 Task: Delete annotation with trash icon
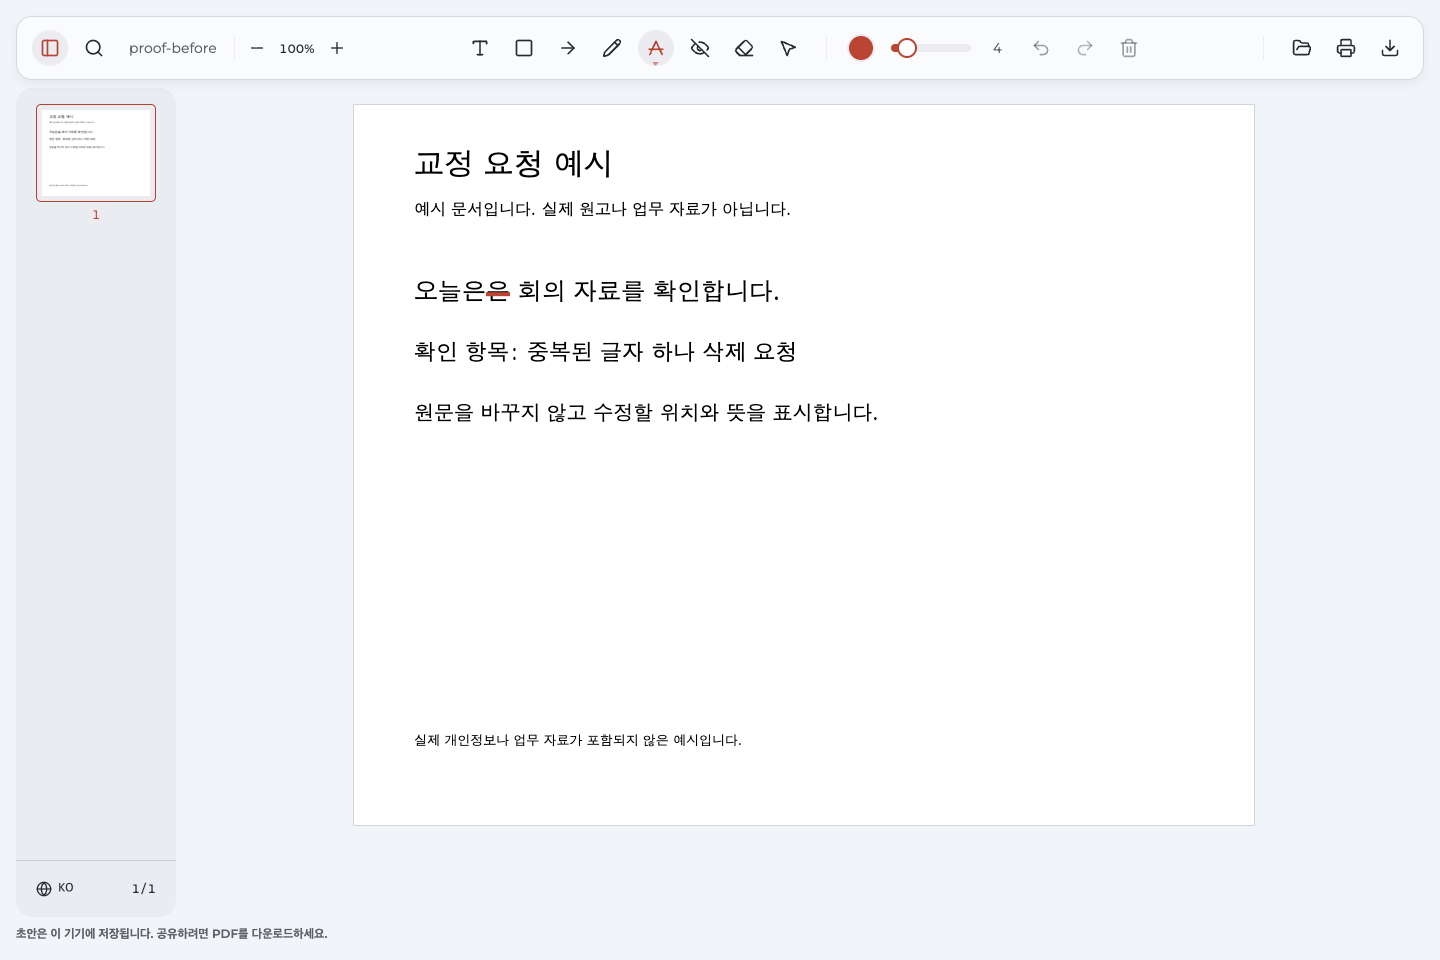[x=1129, y=48]
